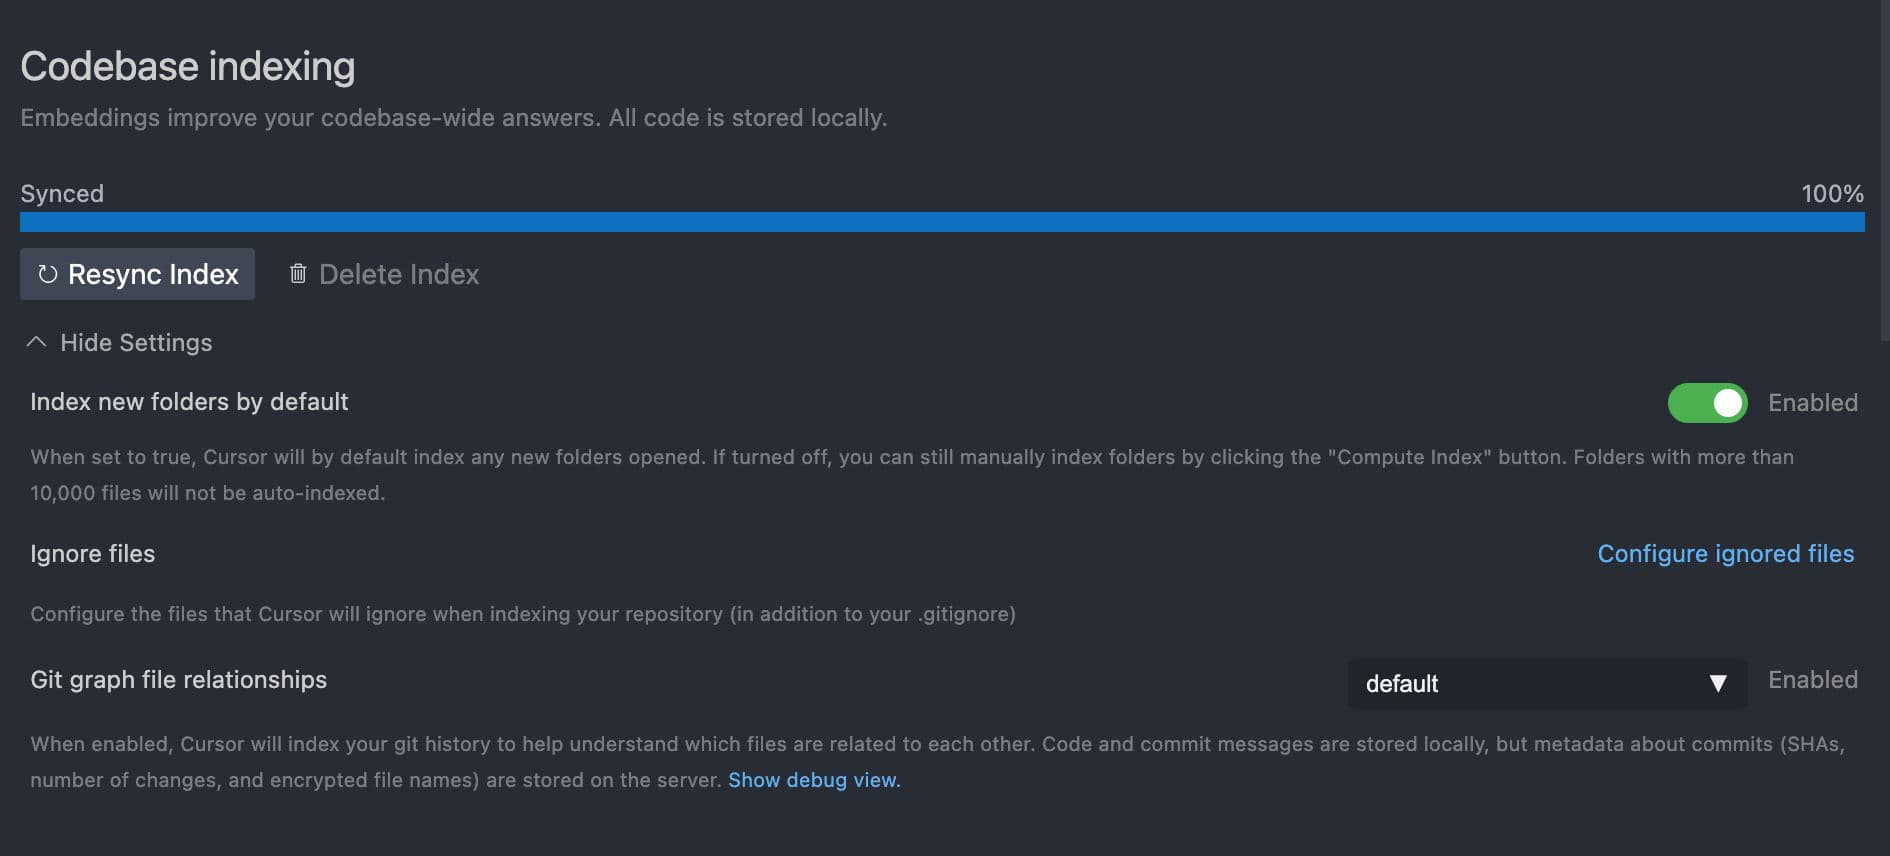
Task: Click the trash can icon
Action: (x=298, y=274)
